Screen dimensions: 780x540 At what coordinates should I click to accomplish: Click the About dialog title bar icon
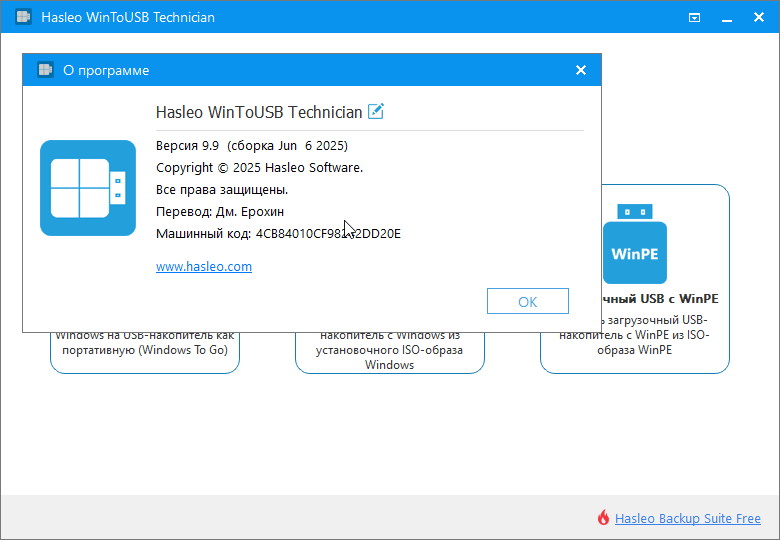(x=45, y=70)
